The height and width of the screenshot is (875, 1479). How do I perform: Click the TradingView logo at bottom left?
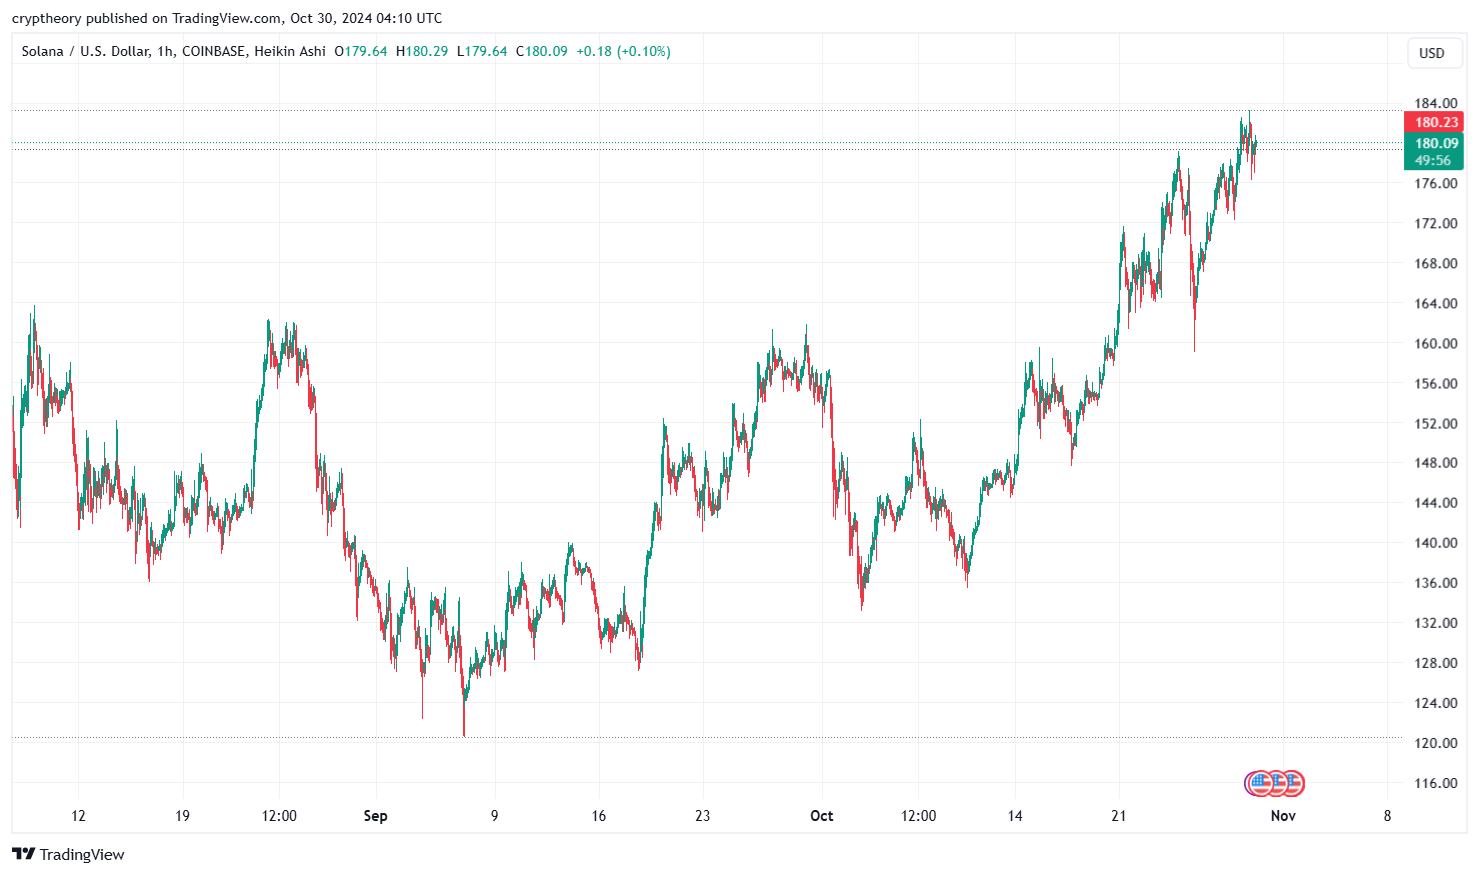coord(68,854)
